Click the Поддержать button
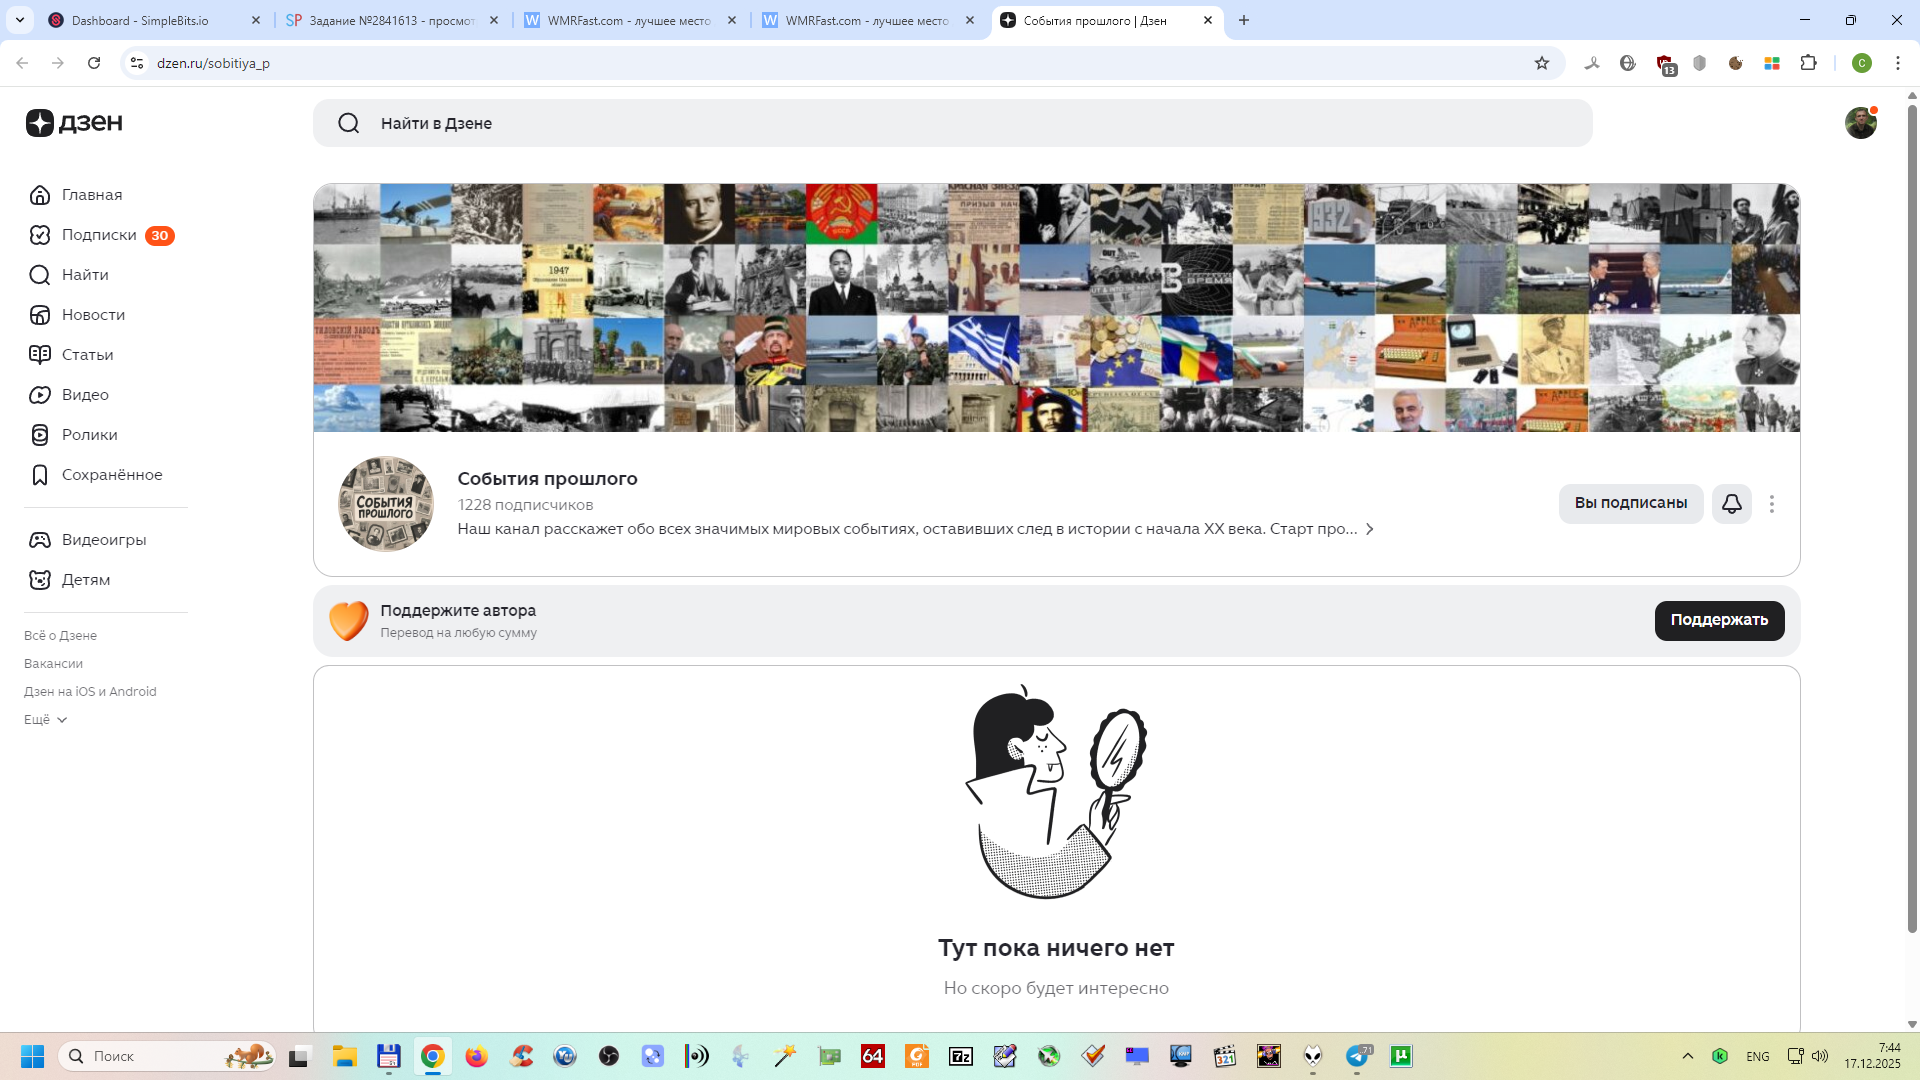Screen dimensions: 1920x1080 1719,620
